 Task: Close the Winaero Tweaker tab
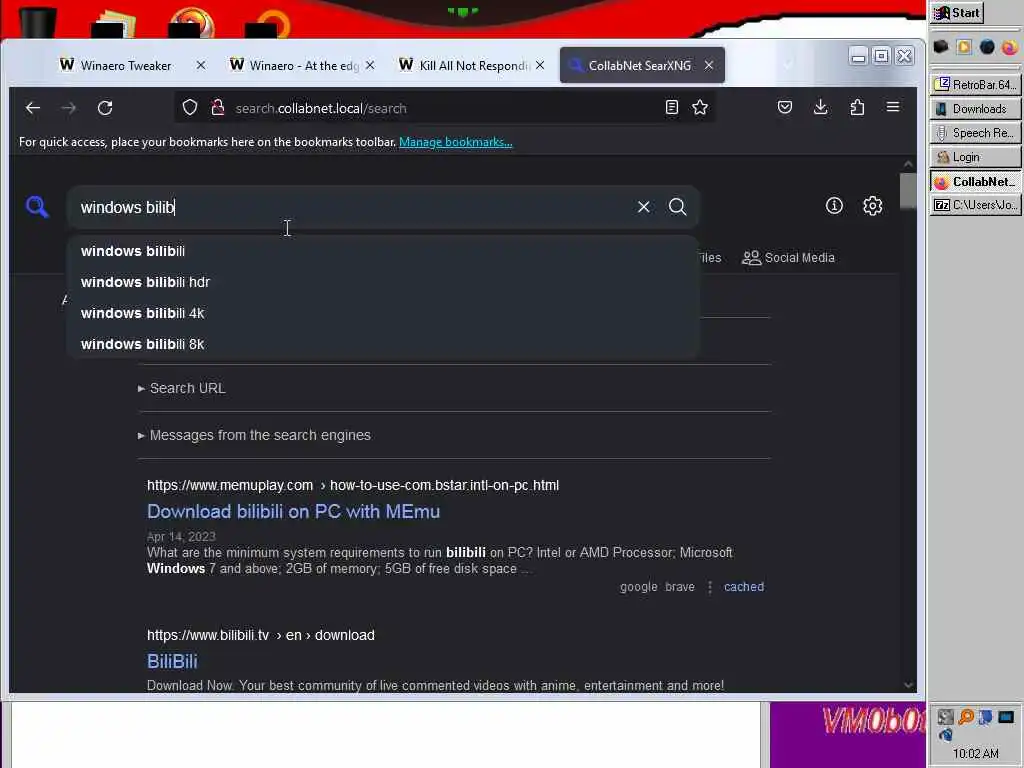[x=201, y=65]
